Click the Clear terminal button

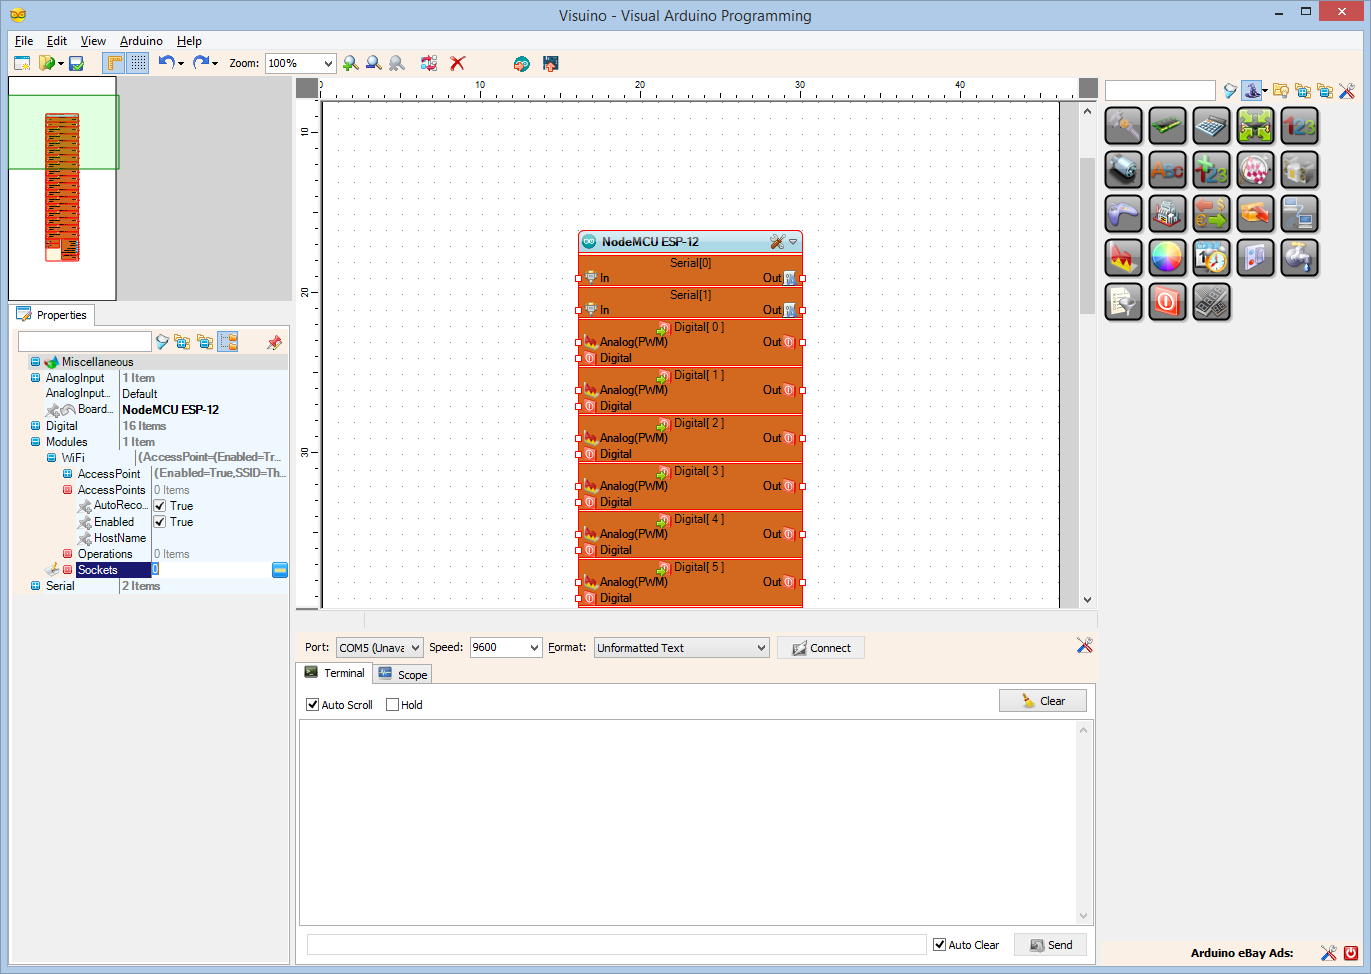click(x=1043, y=701)
